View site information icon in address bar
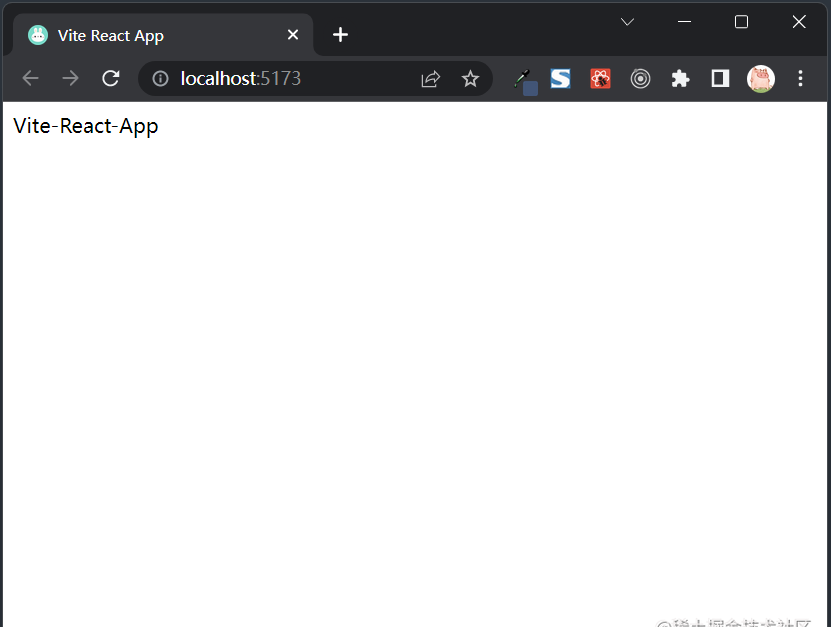This screenshot has width=831, height=627. pos(160,79)
